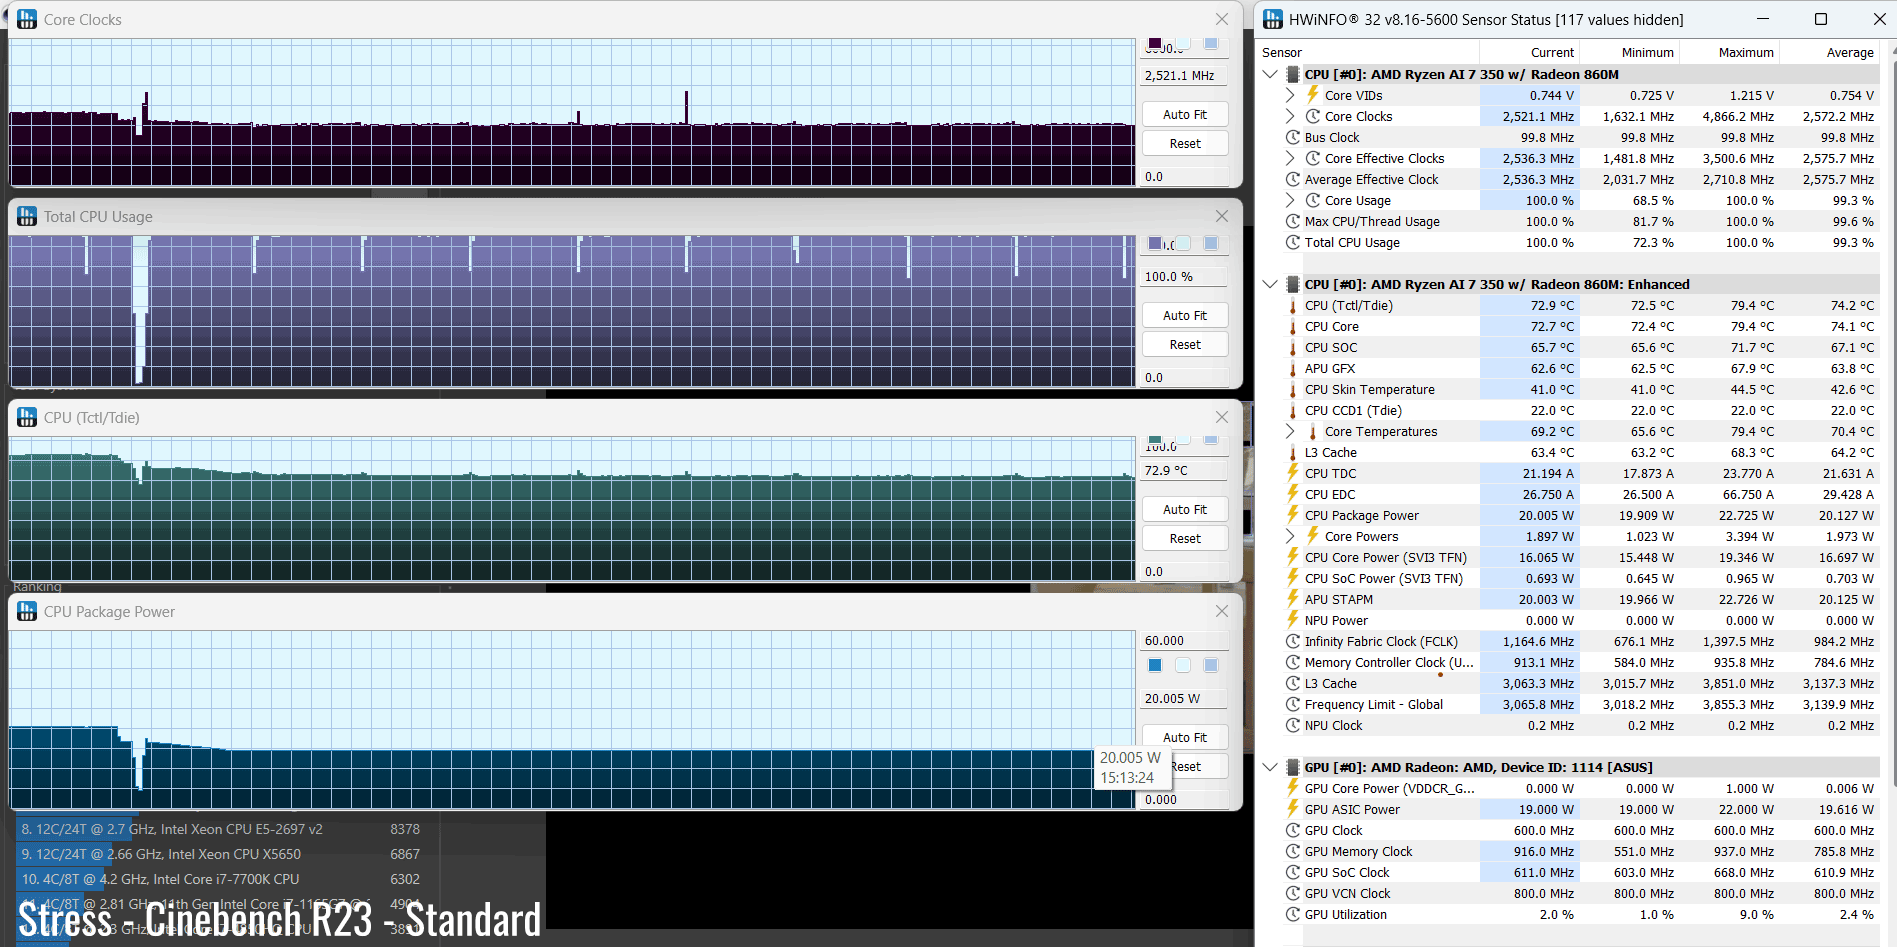Click Reset in the Core Clocks graph window
This screenshot has height=947, width=1897.
pyautogui.click(x=1185, y=143)
